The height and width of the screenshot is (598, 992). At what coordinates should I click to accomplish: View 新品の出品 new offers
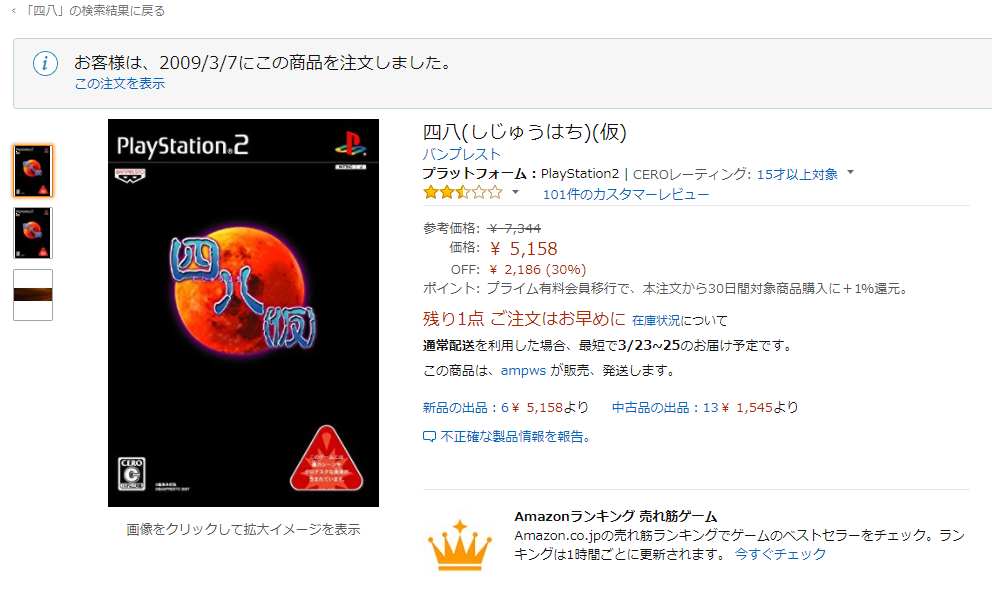coord(505,408)
